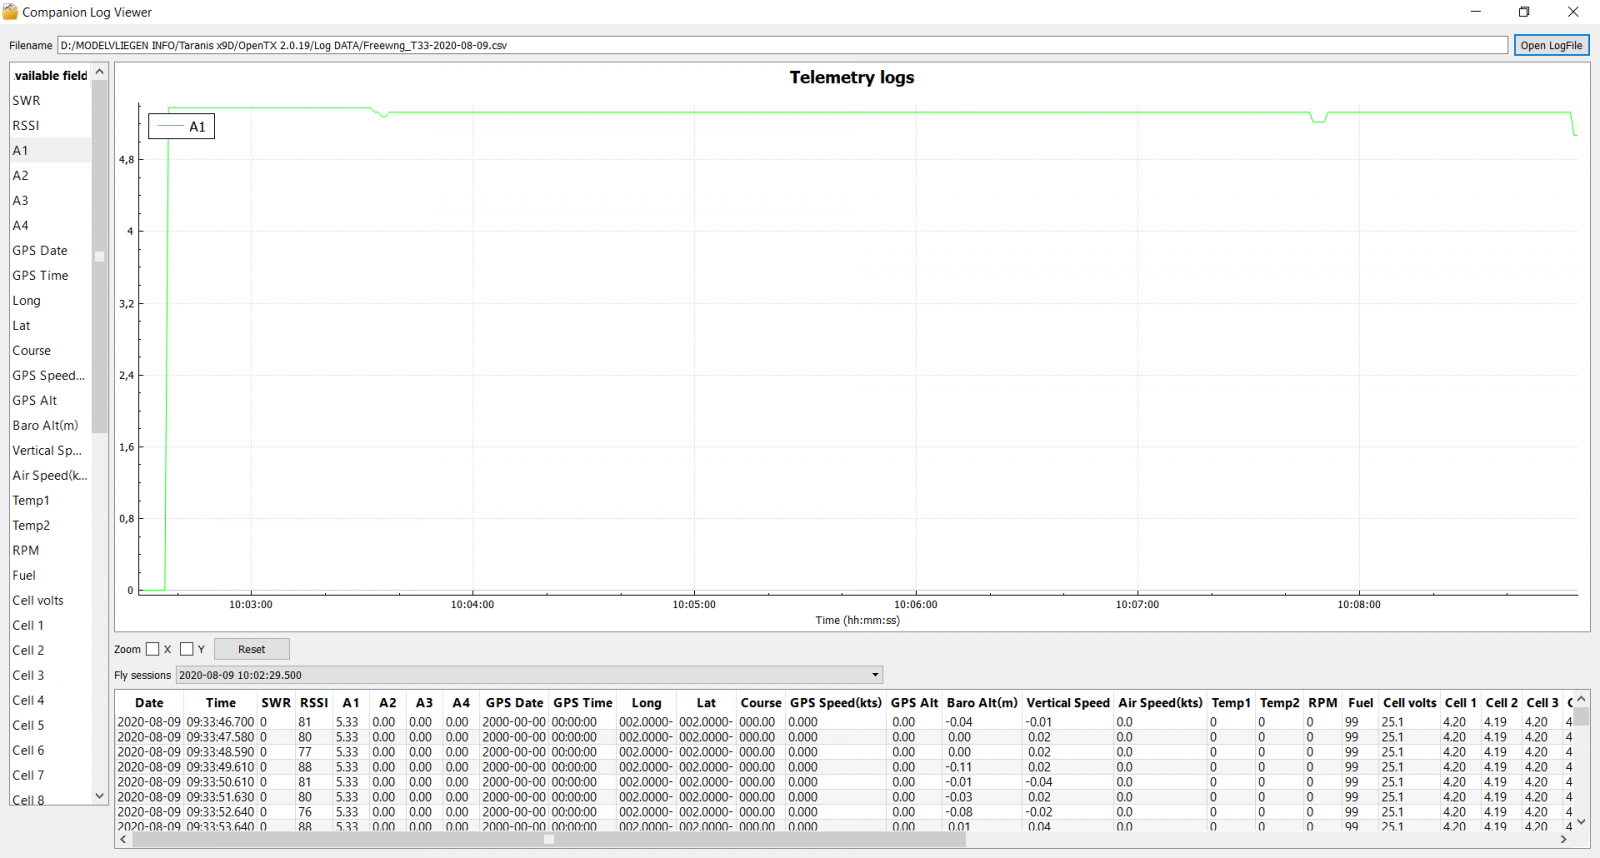Select the A2 field in the list
Image resolution: width=1600 pixels, height=858 pixels.
[51, 175]
